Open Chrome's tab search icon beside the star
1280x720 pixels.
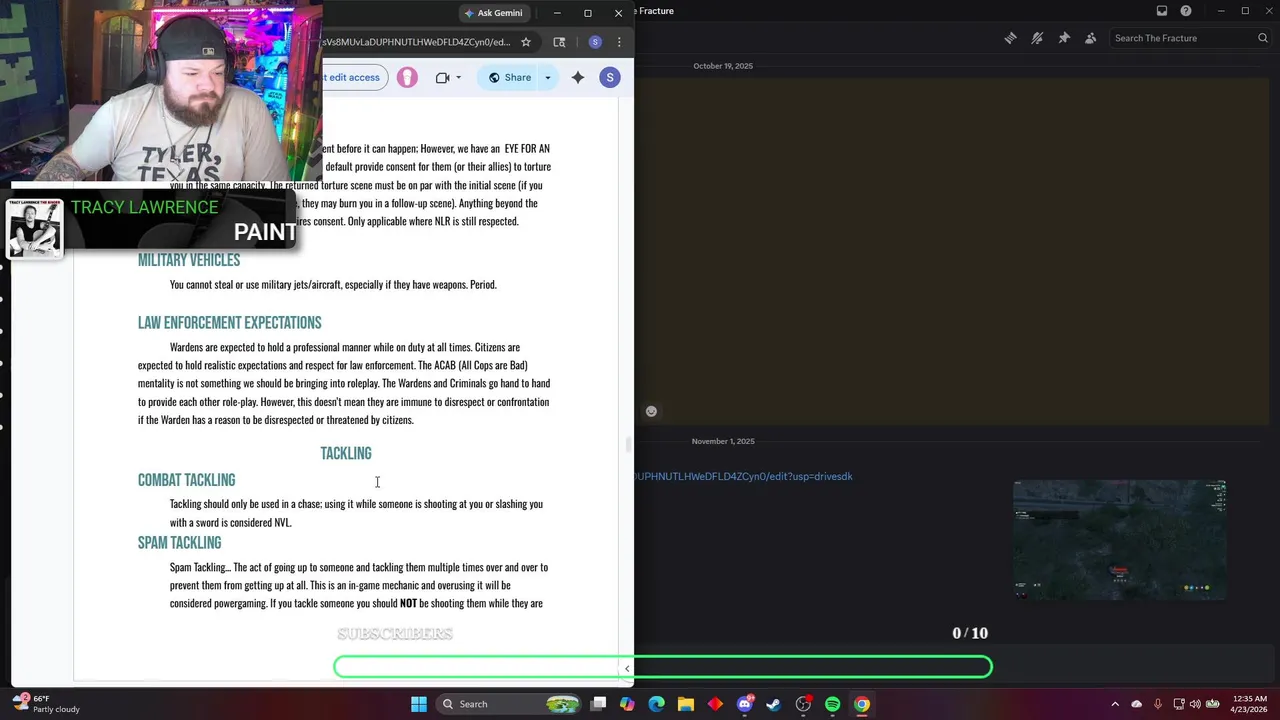[x=559, y=42]
